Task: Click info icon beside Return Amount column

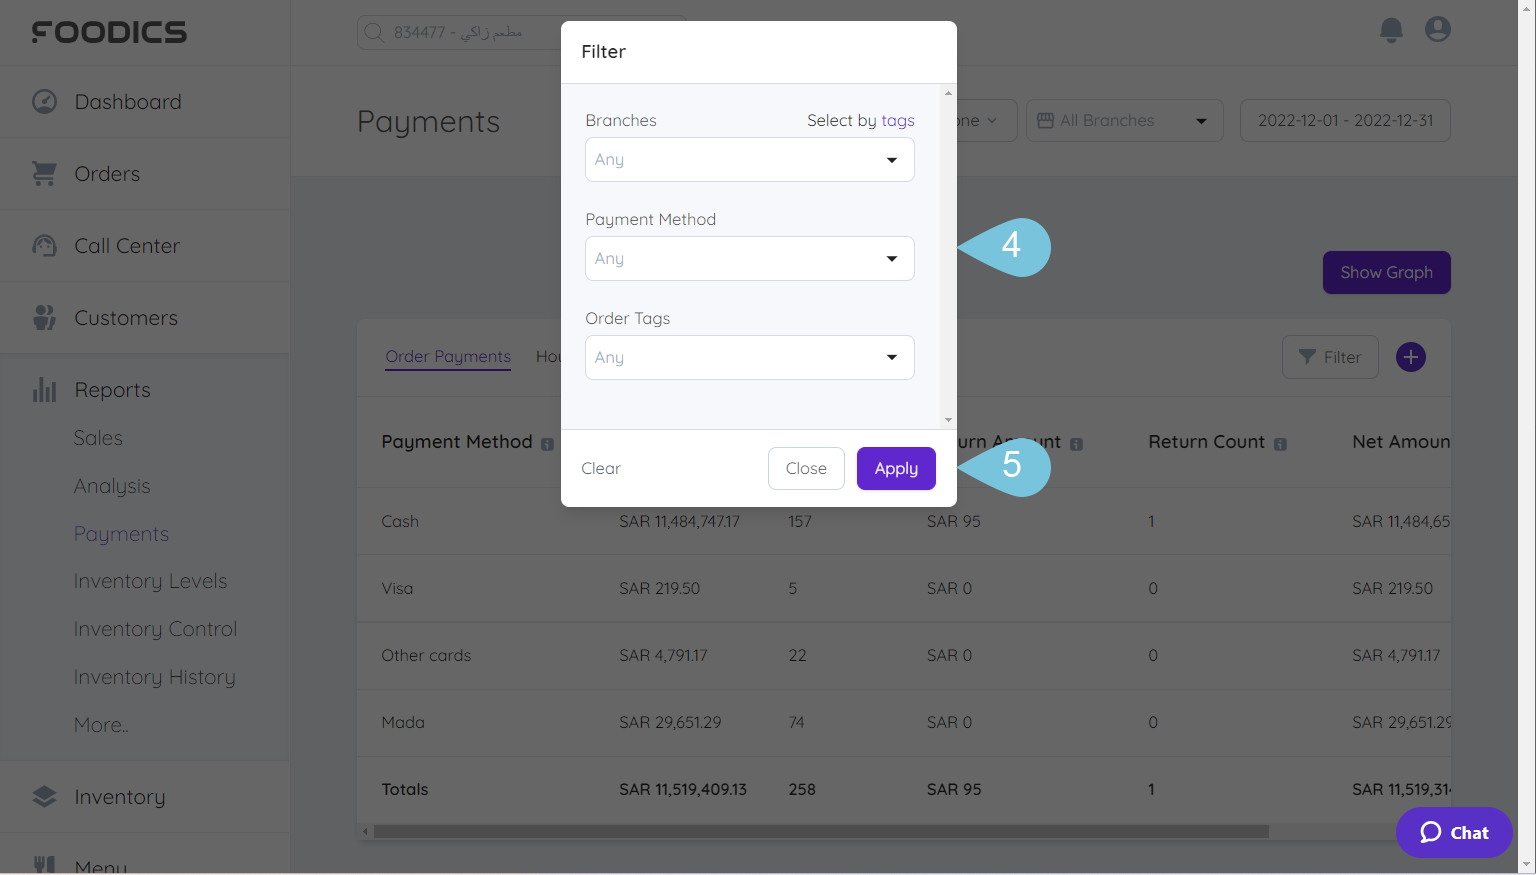Action: (1076, 444)
